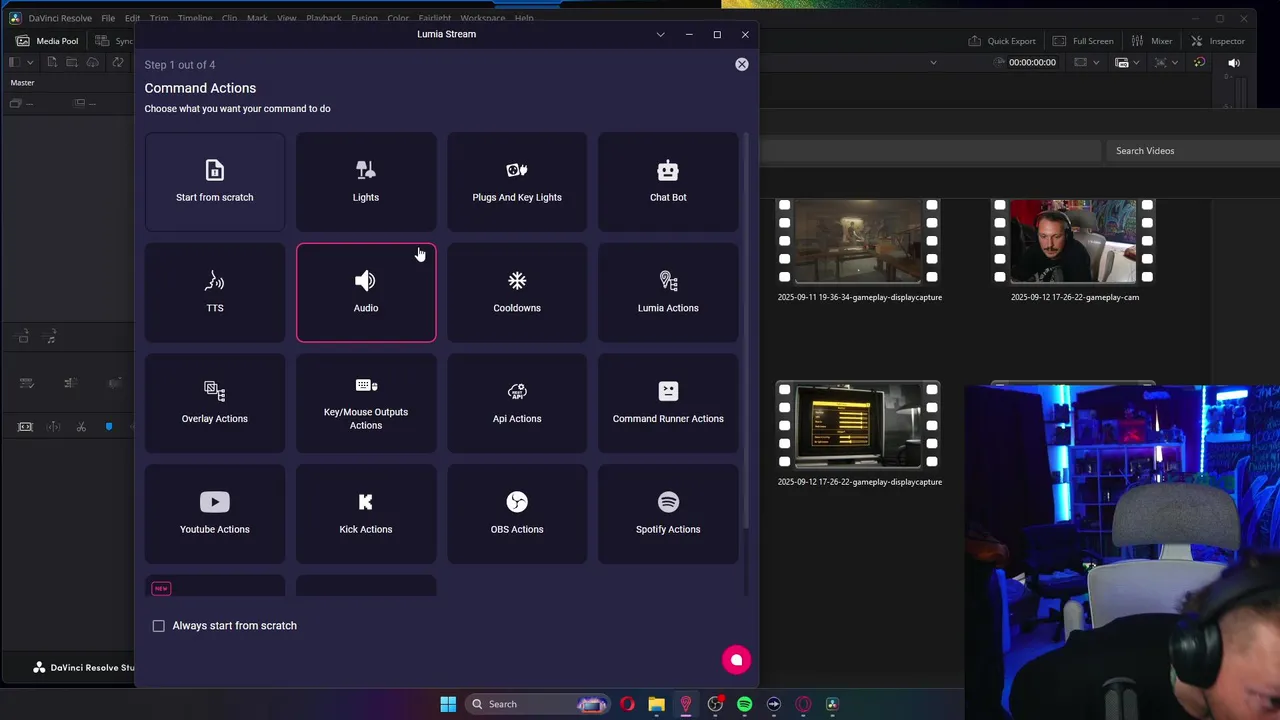1280x720 pixels.
Task: Open File Explorer from the taskbar
Action: 656,704
